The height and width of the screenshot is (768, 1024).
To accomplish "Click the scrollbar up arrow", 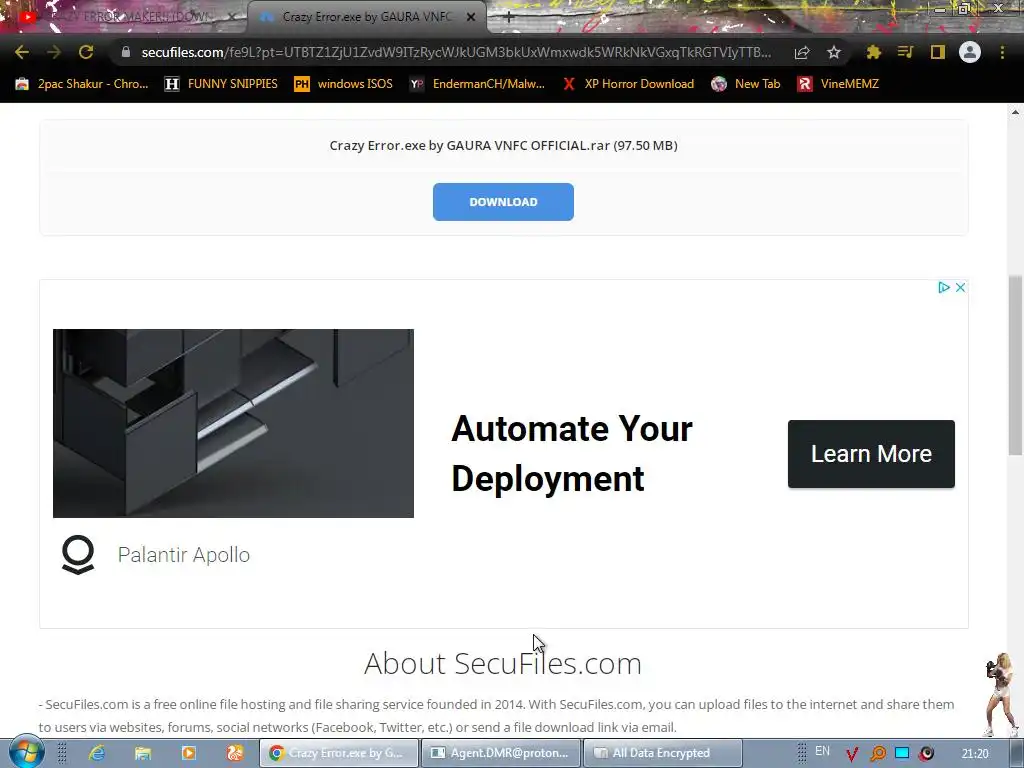I will coord(1015,112).
